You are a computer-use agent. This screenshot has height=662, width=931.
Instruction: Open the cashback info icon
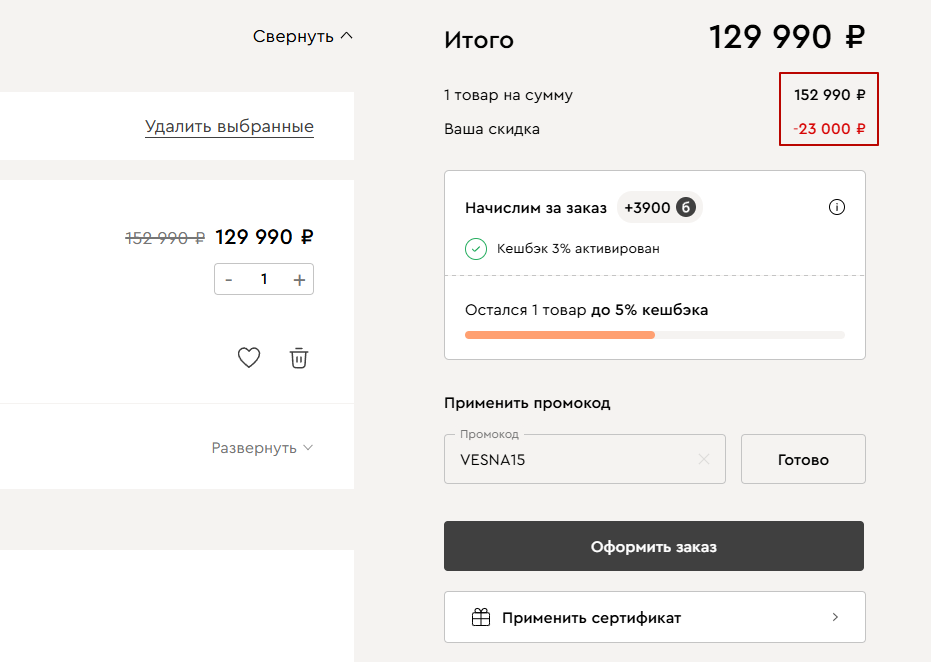tap(837, 207)
